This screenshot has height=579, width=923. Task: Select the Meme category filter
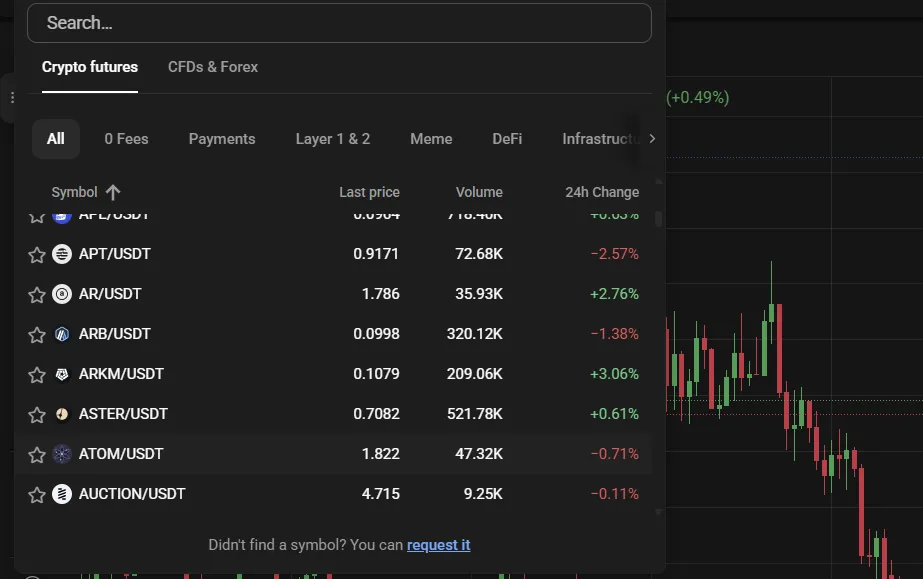point(431,138)
